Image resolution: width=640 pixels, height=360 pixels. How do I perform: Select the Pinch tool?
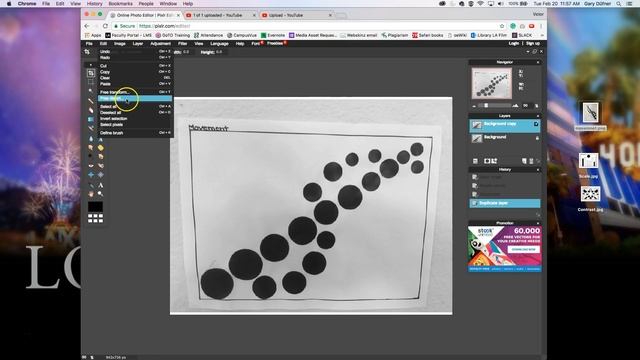[x=100, y=175]
